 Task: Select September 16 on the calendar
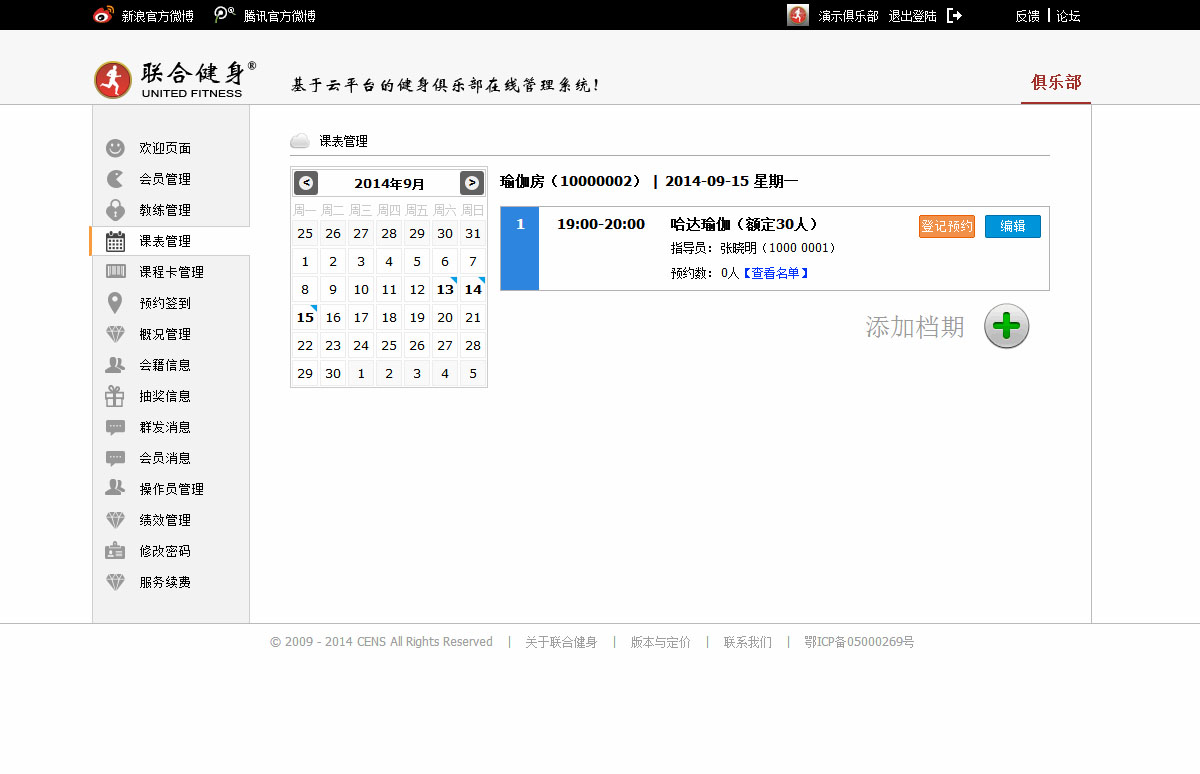coord(333,317)
